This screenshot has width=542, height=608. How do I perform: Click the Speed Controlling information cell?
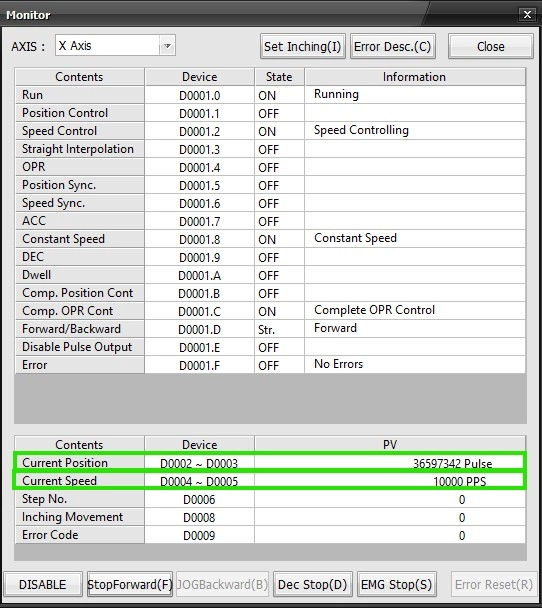click(415, 131)
